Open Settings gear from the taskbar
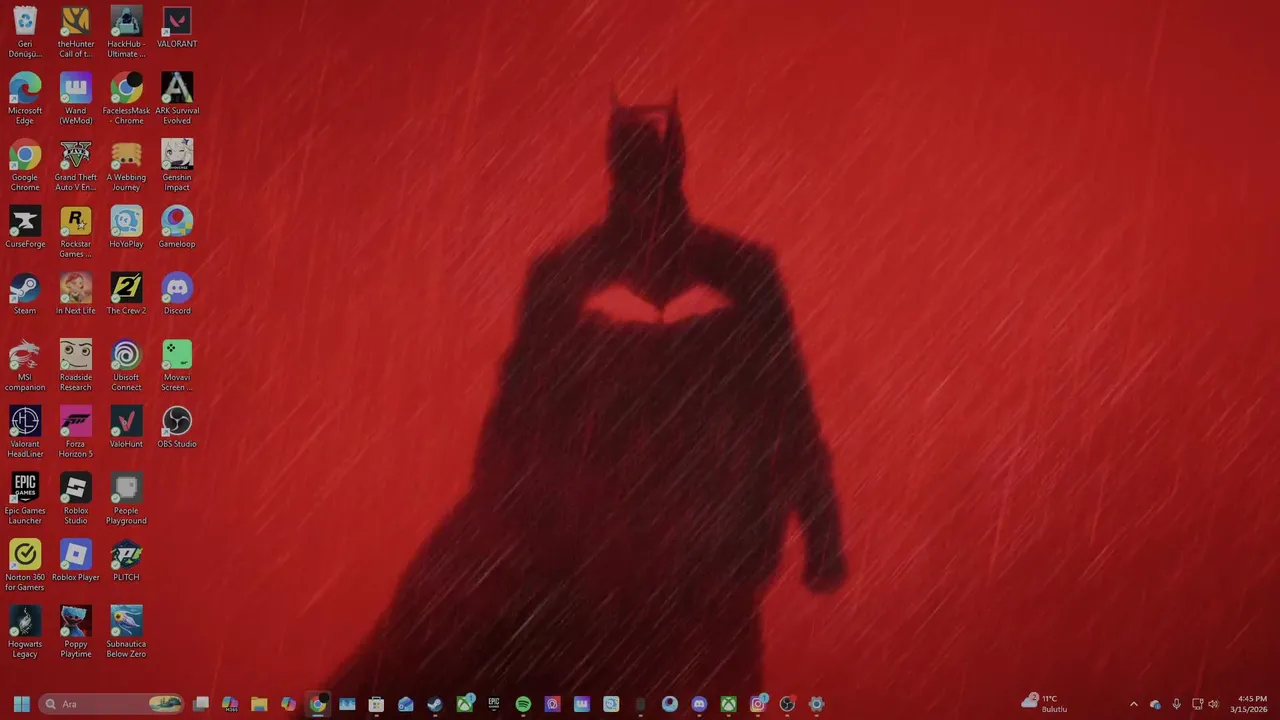The height and width of the screenshot is (720, 1280). 816,704
